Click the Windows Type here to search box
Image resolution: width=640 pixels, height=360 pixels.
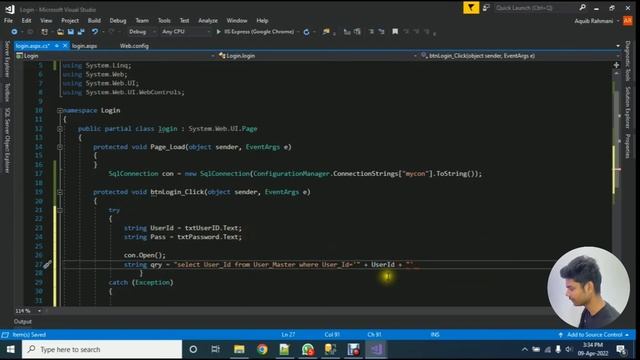click(102, 349)
